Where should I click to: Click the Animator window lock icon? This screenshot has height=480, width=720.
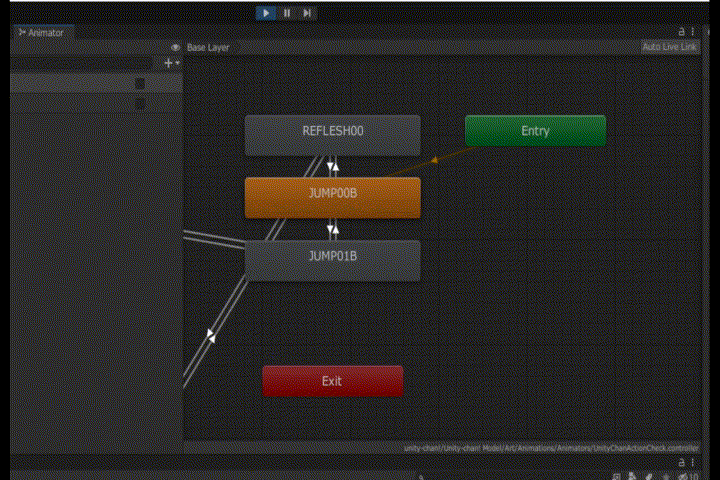tap(681, 32)
